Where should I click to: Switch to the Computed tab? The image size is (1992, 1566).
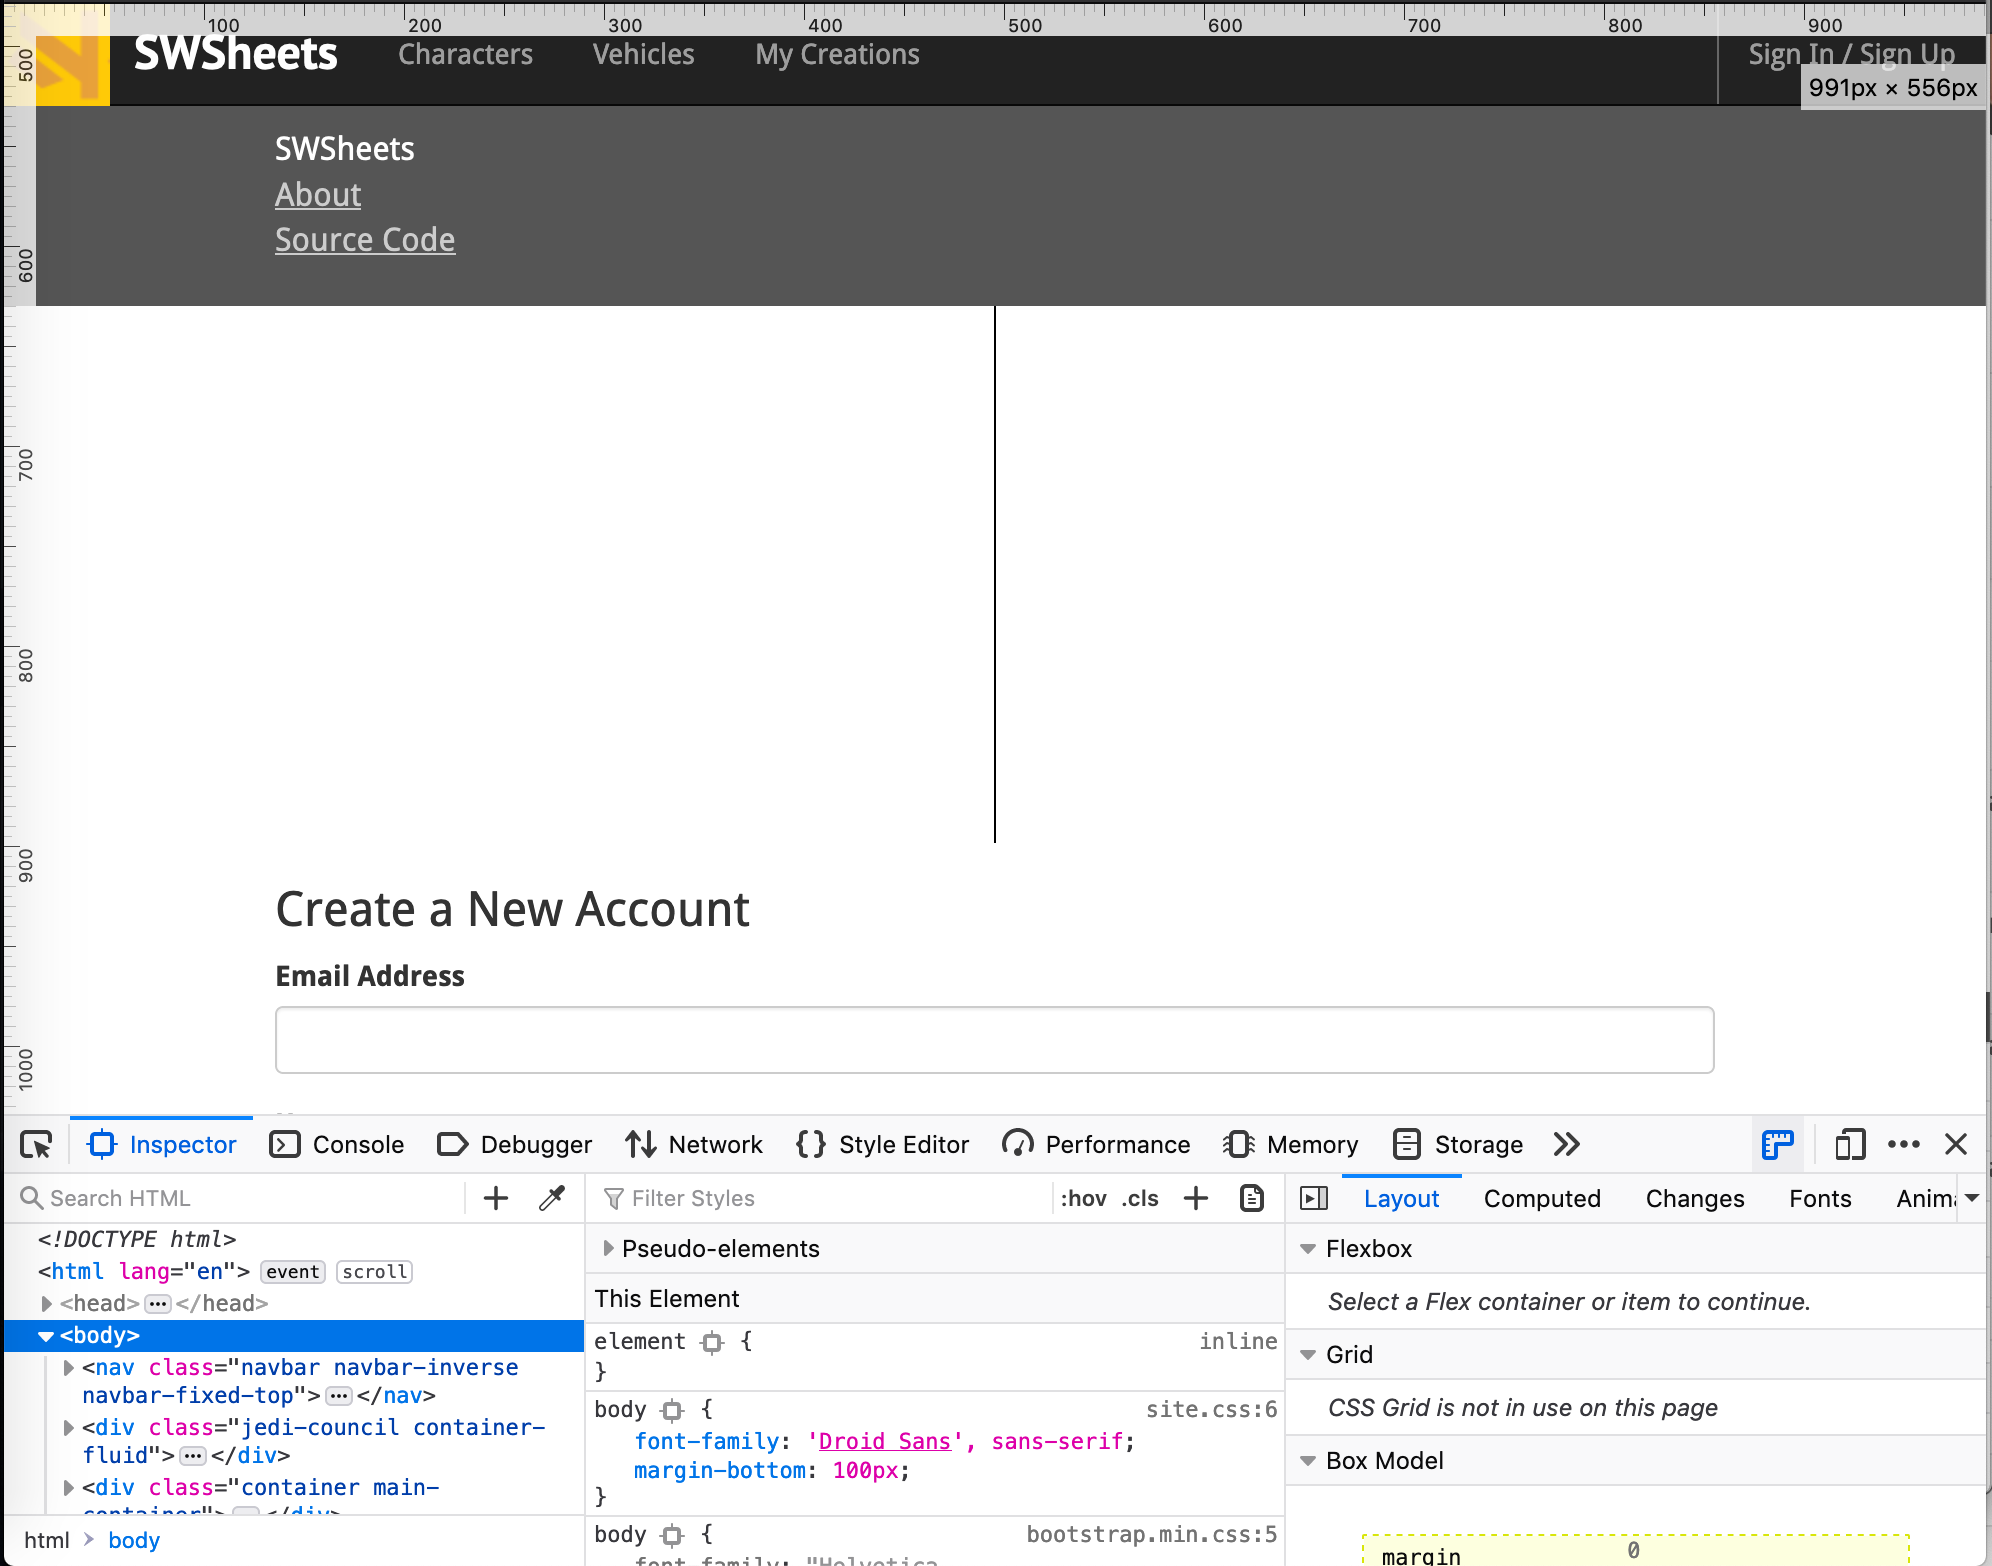[1542, 1198]
